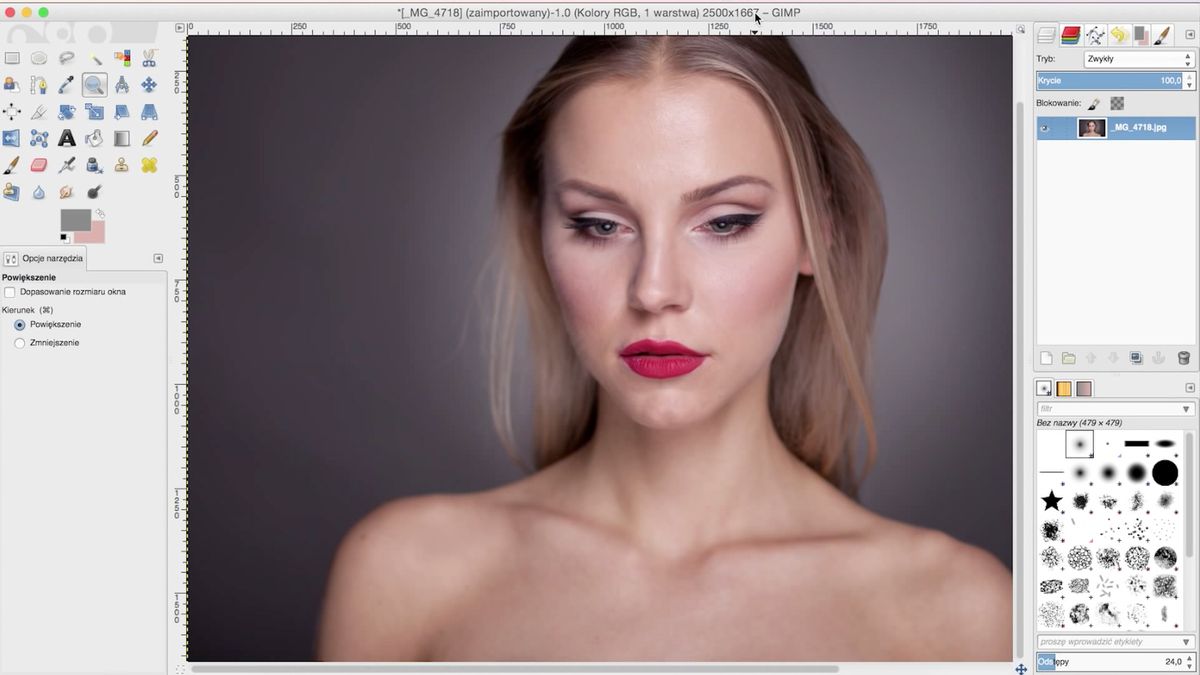Select the Clone stamp tool
This screenshot has width=1200, height=675.
click(122, 165)
